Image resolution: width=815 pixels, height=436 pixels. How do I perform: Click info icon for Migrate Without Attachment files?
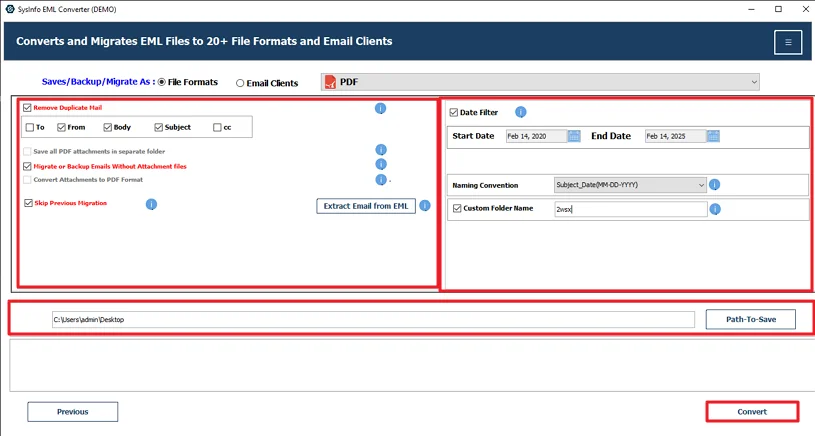coord(381,164)
